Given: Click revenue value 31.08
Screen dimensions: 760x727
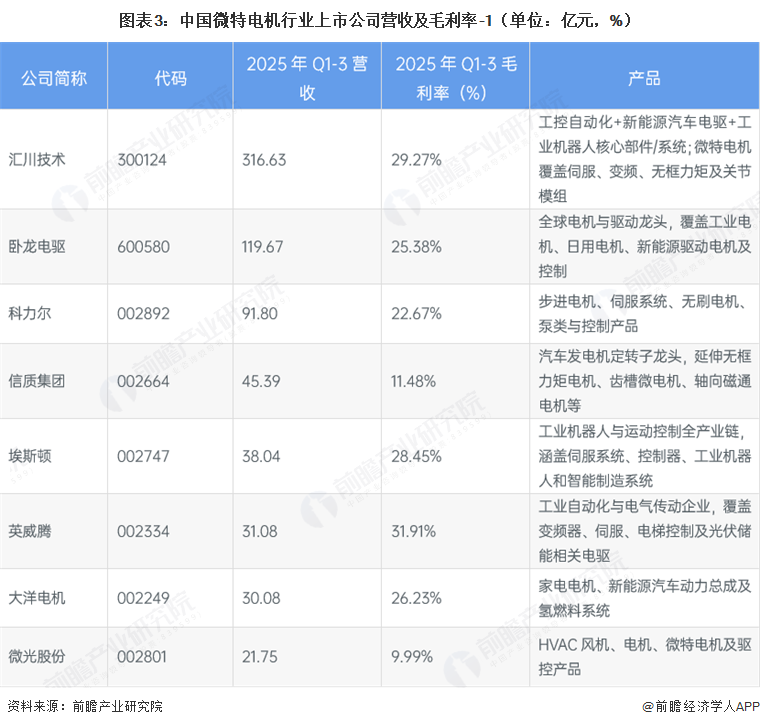Looking at the screenshot, I should click(260, 531).
